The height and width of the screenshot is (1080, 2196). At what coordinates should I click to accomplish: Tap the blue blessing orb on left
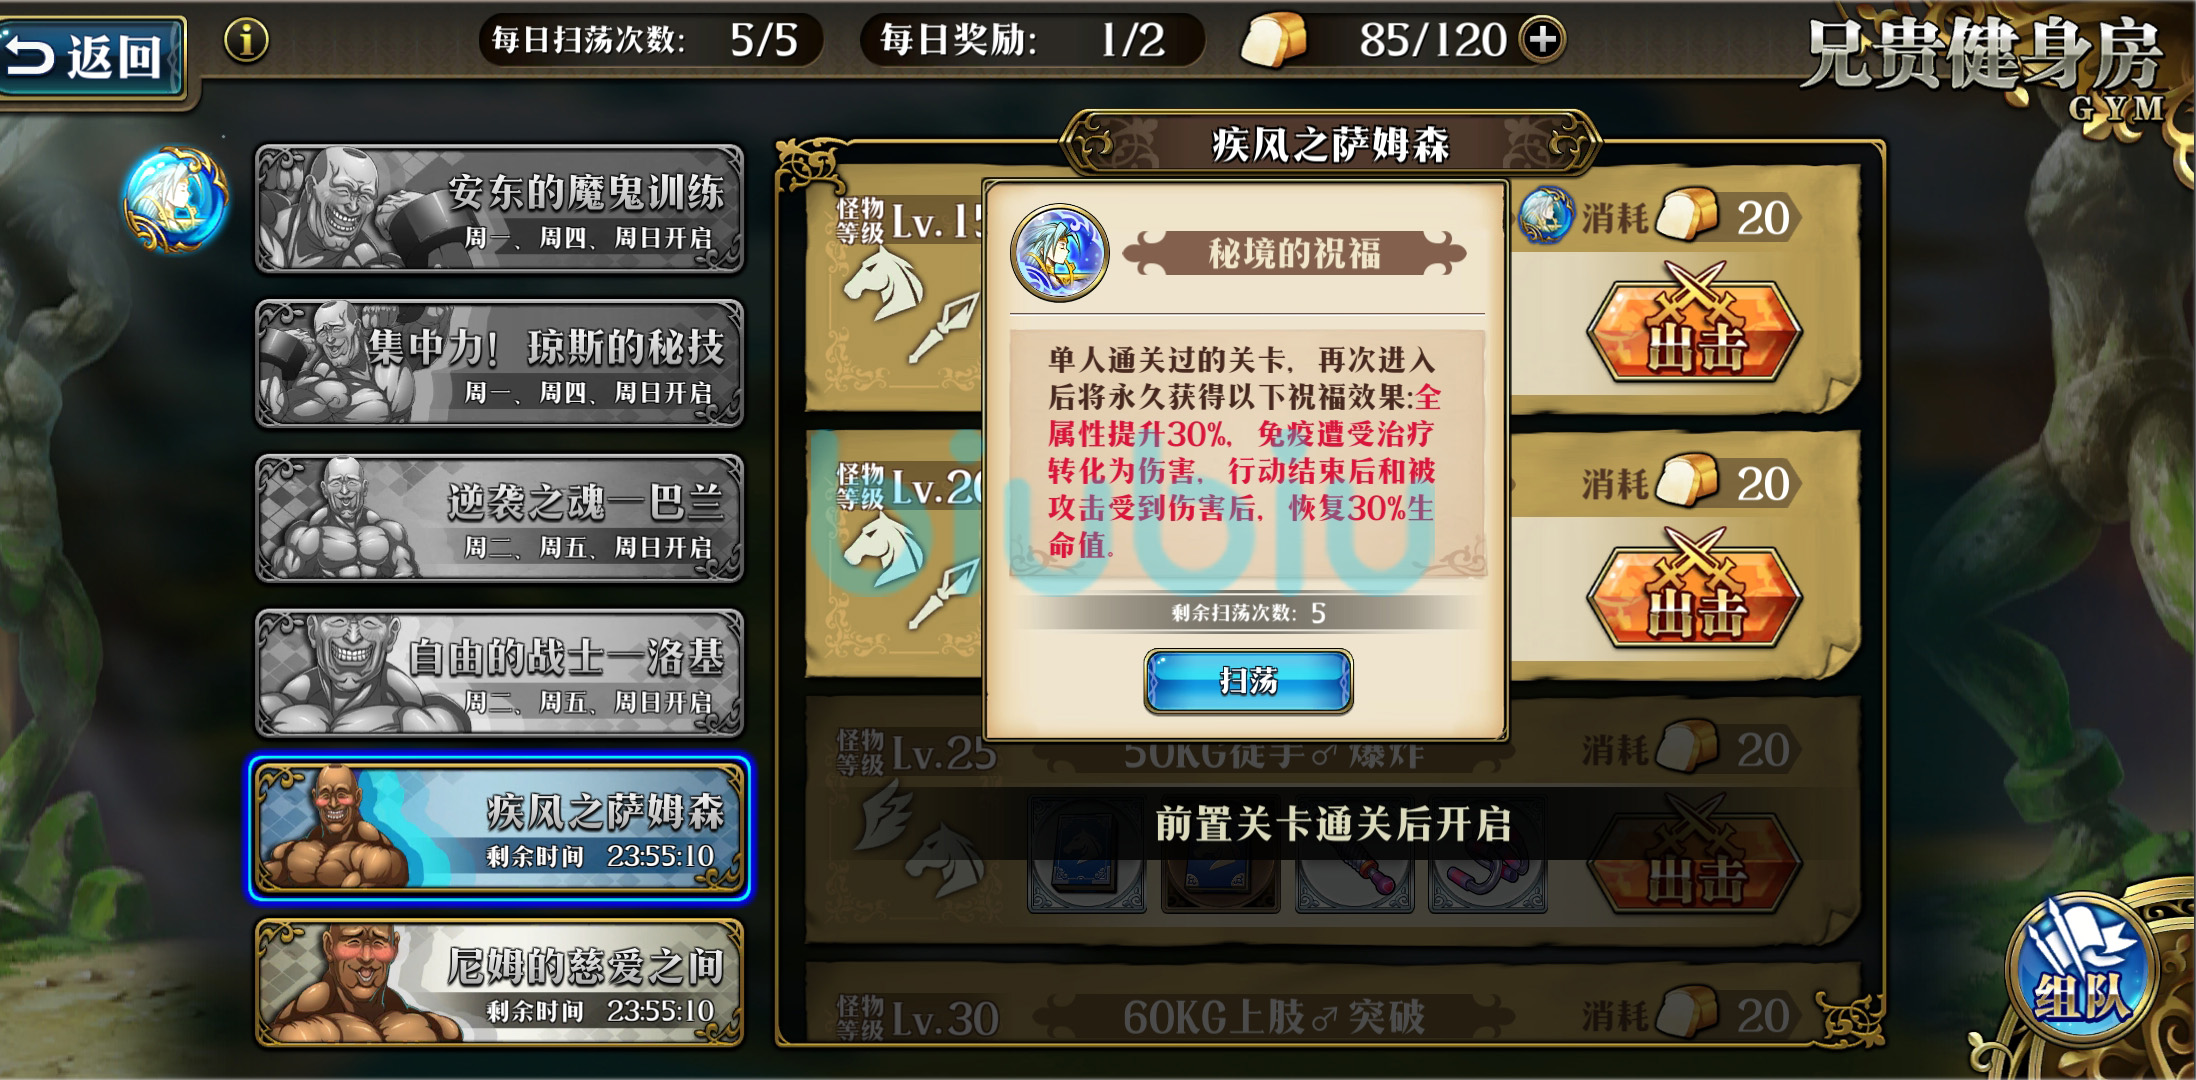pos(176,198)
